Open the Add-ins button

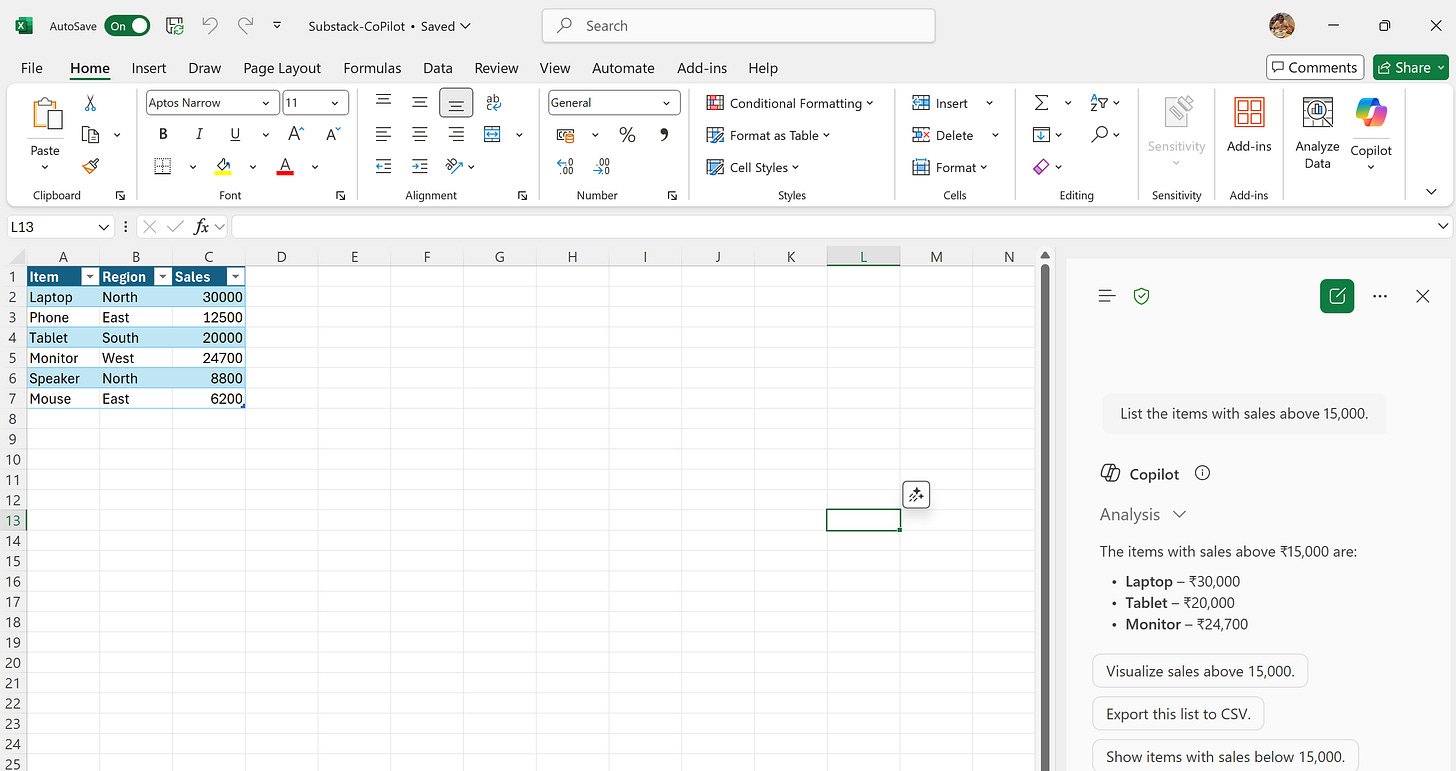[x=1249, y=126]
